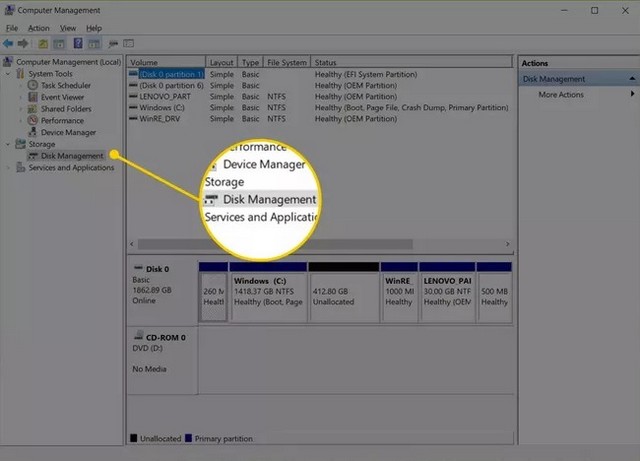Click the Forward arrow in the toolbar
Screen dimensions: 640x461
pos(24,45)
